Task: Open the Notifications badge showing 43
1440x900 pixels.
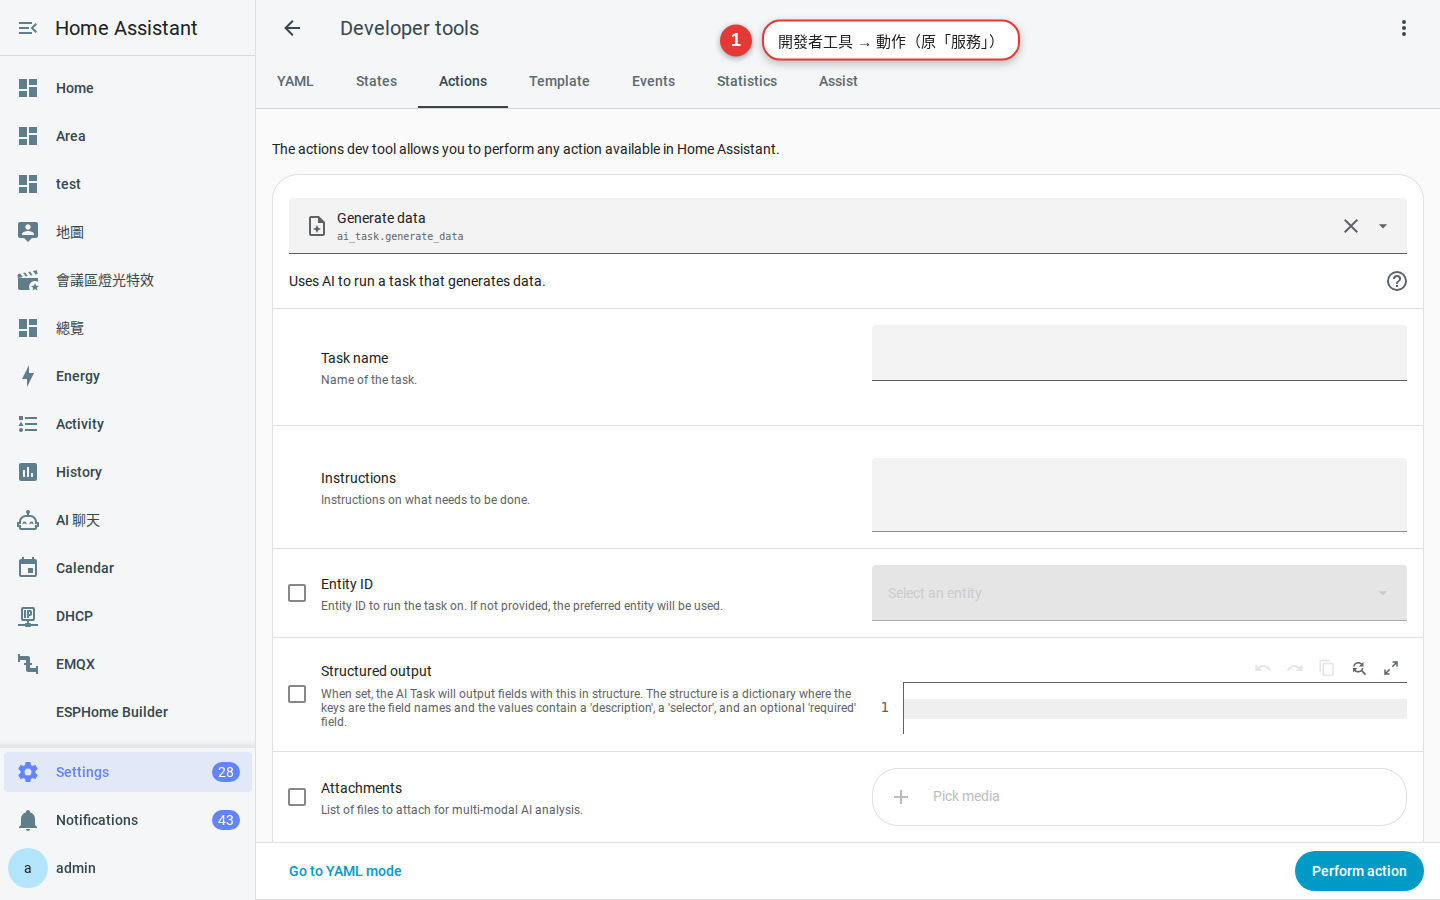Action: (x=226, y=820)
